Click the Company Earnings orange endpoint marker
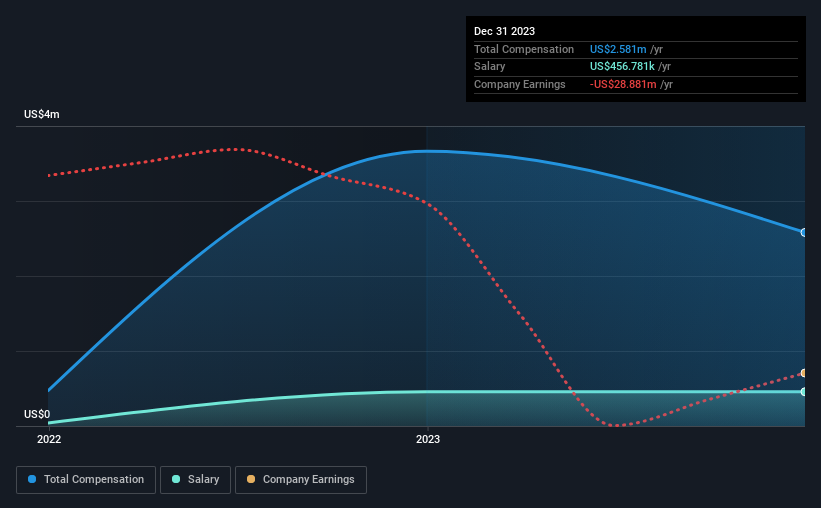 pyautogui.click(x=804, y=373)
